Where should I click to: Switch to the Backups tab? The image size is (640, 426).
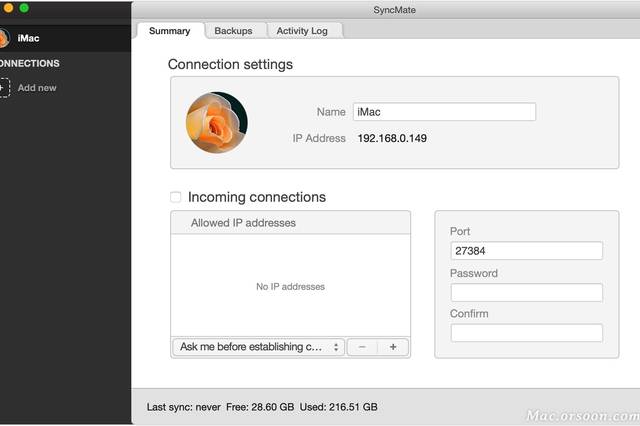tap(233, 31)
